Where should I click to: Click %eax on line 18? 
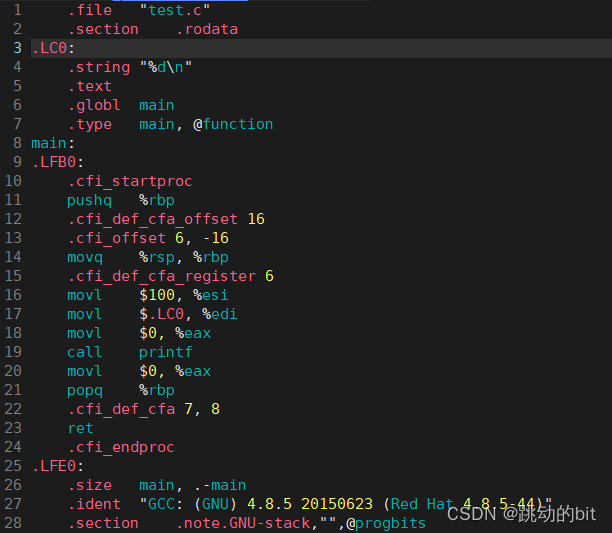point(193,333)
